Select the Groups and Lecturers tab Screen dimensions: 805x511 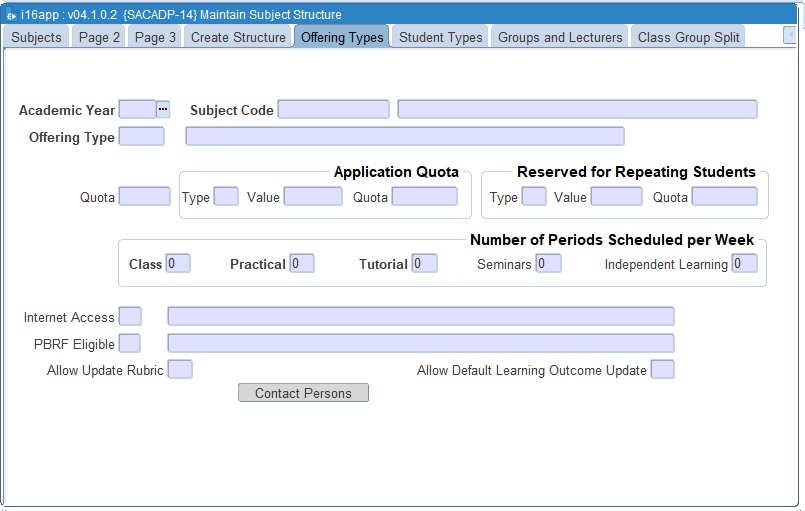click(x=560, y=37)
